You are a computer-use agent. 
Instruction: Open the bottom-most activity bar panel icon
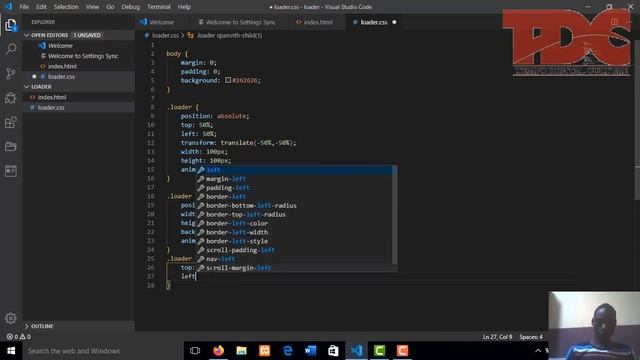pos(11,171)
